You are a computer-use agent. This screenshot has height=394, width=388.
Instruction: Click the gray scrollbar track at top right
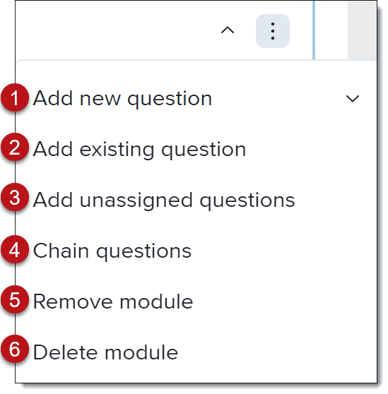point(362,31)
